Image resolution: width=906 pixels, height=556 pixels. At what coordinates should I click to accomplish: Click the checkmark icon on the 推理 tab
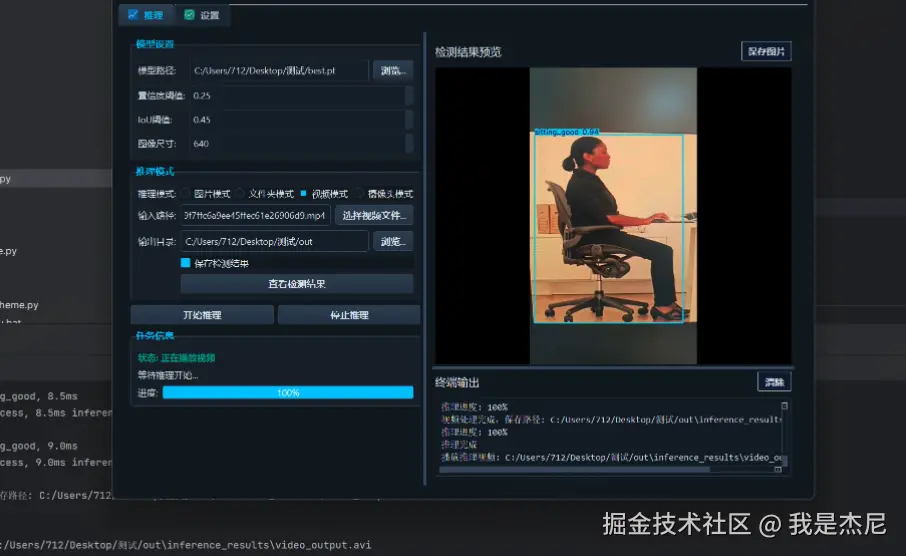[x=133, y=14]
